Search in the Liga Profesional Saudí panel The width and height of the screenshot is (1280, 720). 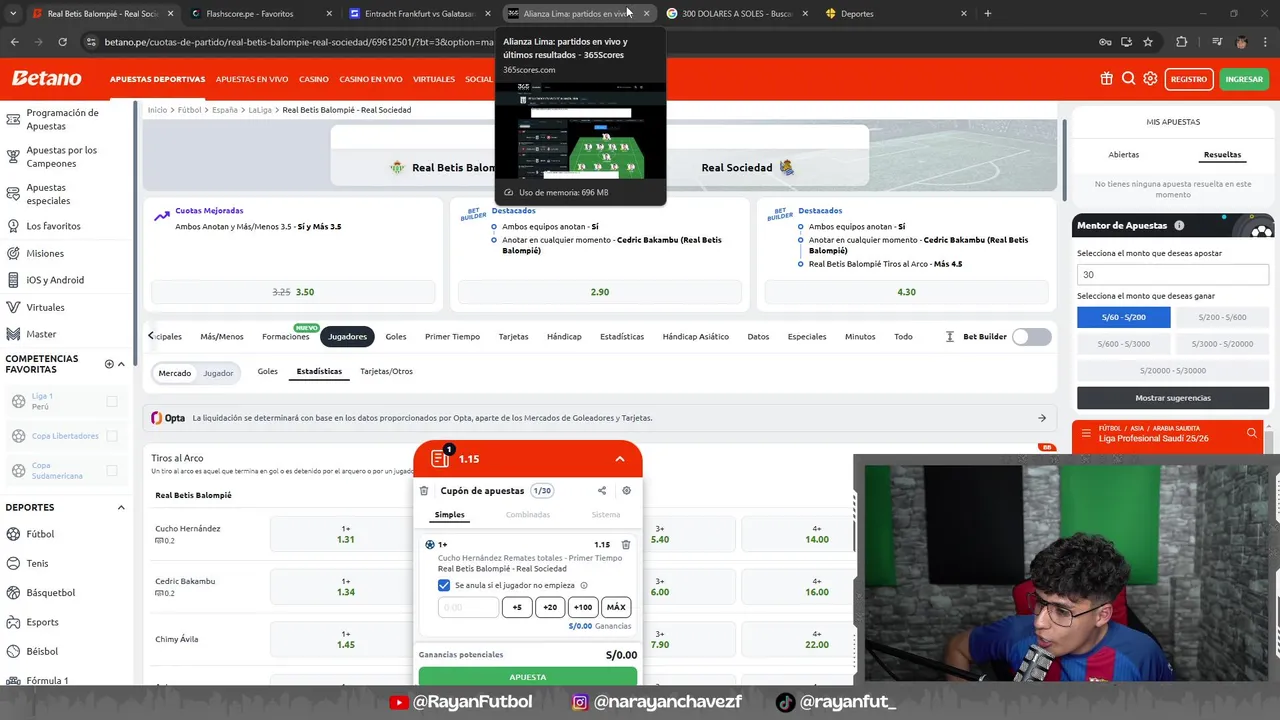tap(1251, 434)
